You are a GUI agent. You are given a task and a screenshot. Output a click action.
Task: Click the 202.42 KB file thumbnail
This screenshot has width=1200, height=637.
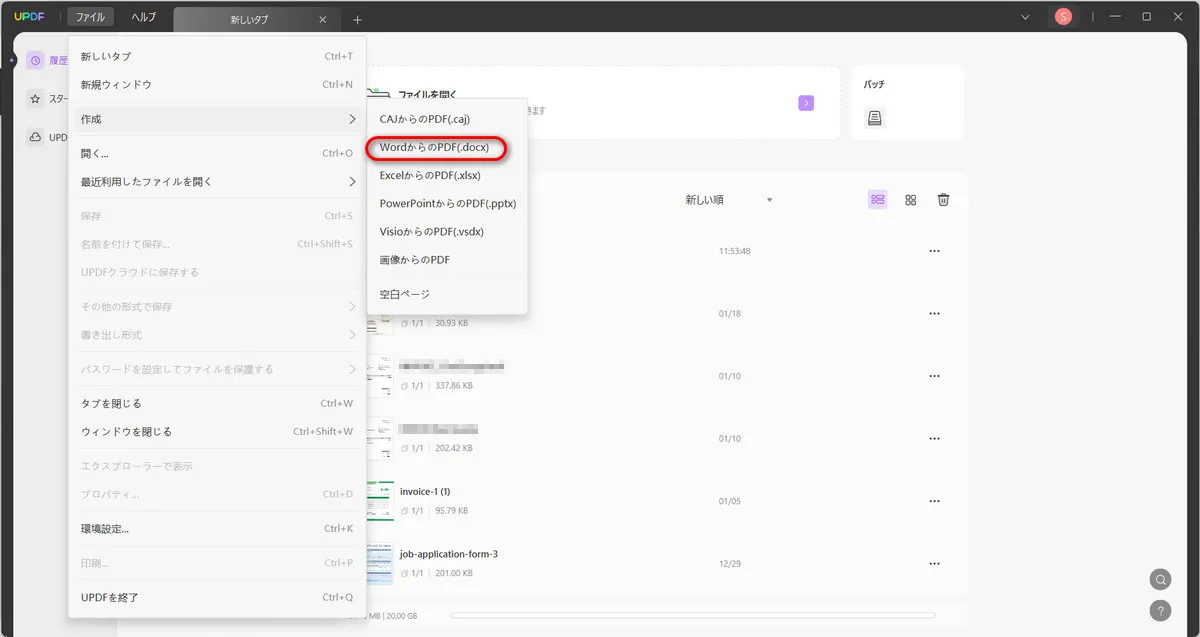380,438
